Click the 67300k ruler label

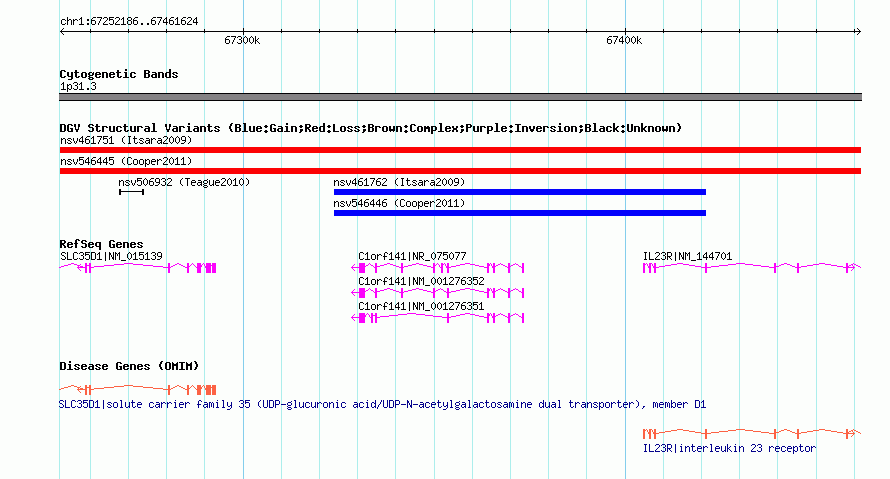[242, 40]
